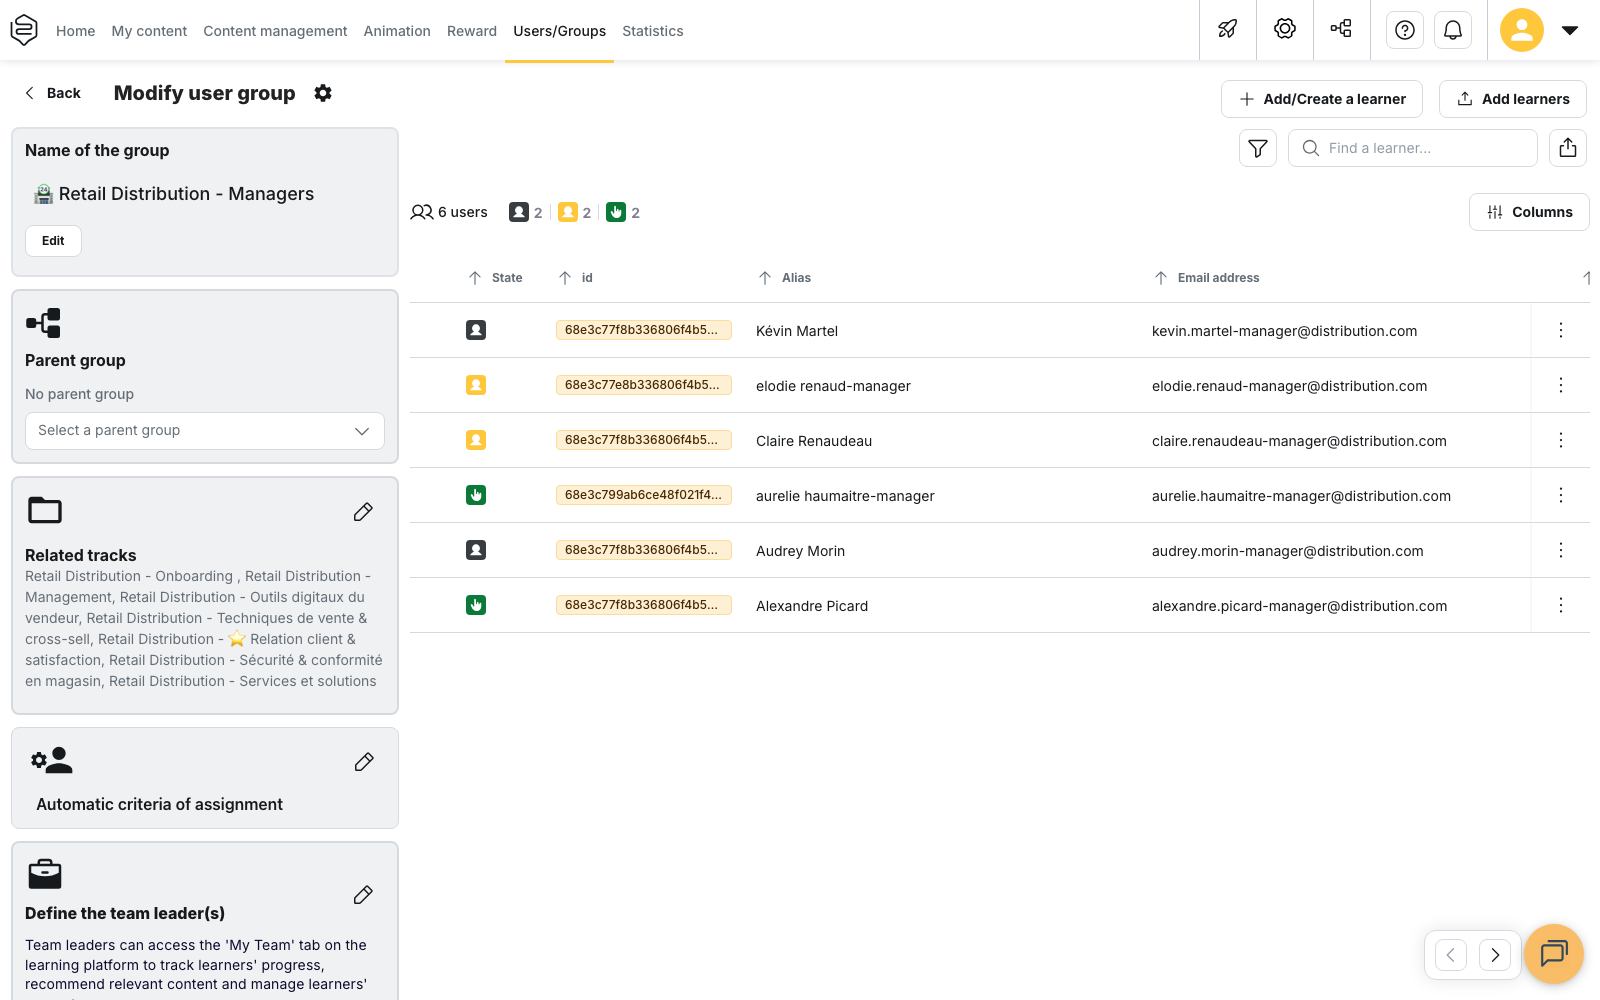Open the notifications bell
The height and width of the screenshot is (1000, 1600).
(1453, 30)
